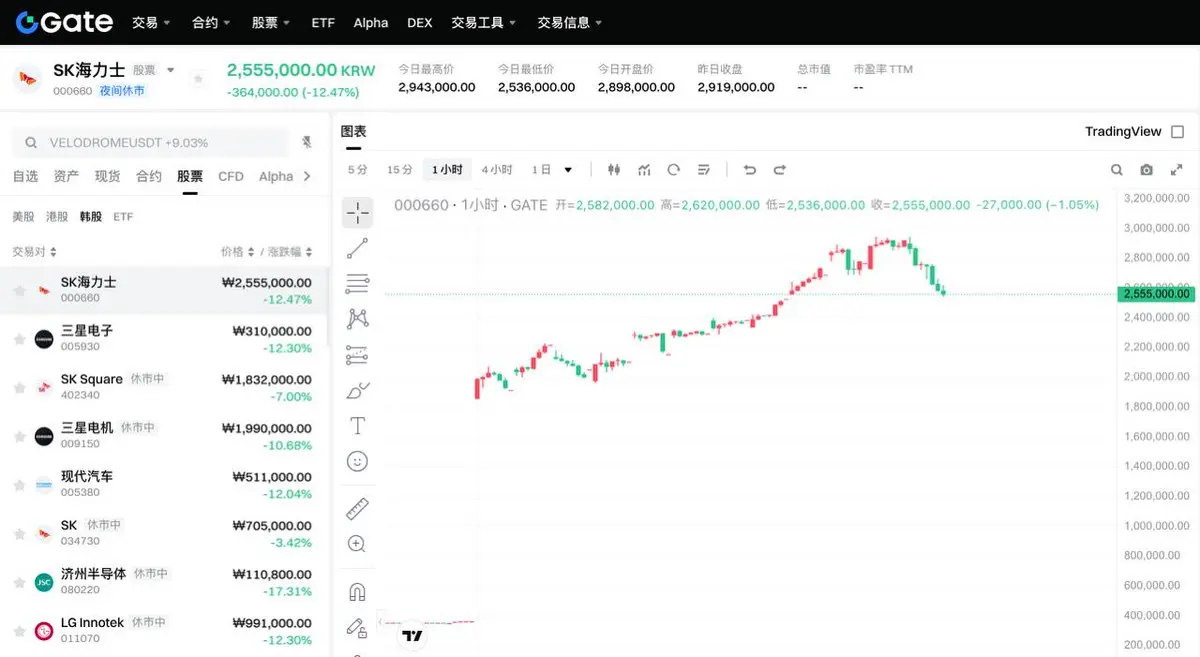Switch to the 资产 tab
The image size is (1200, 657).
[x=66, y=176]
